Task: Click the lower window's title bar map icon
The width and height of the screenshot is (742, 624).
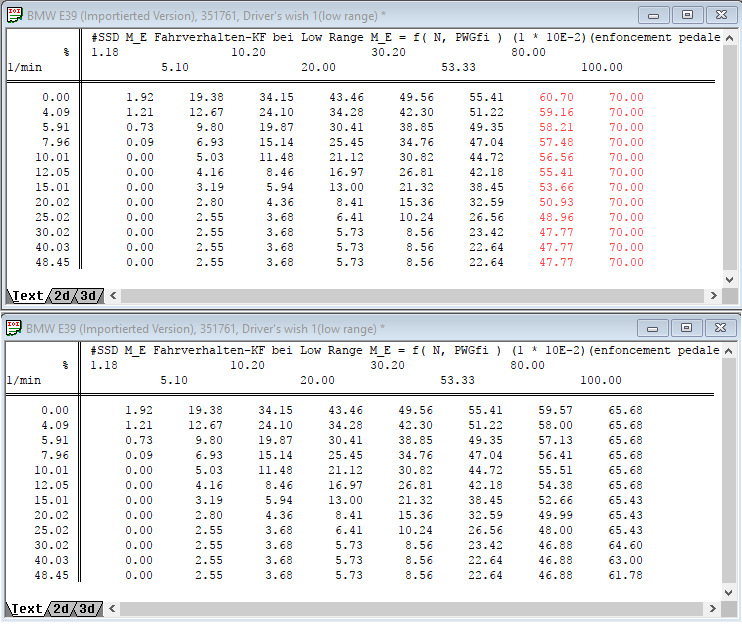Action: coord(14,327)
